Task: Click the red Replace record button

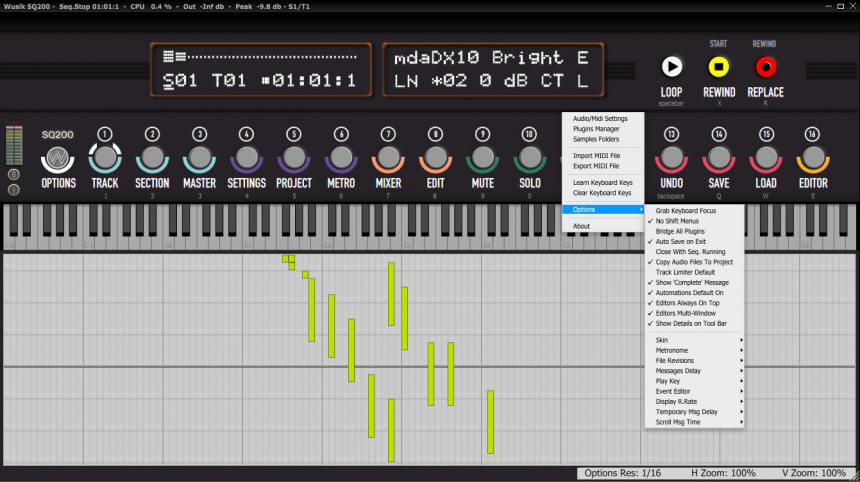Action: point(766,67)
